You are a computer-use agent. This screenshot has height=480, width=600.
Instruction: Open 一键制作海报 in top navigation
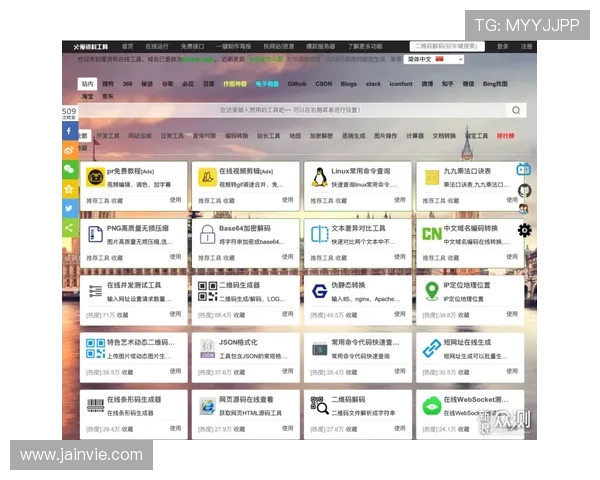[234, 46]
